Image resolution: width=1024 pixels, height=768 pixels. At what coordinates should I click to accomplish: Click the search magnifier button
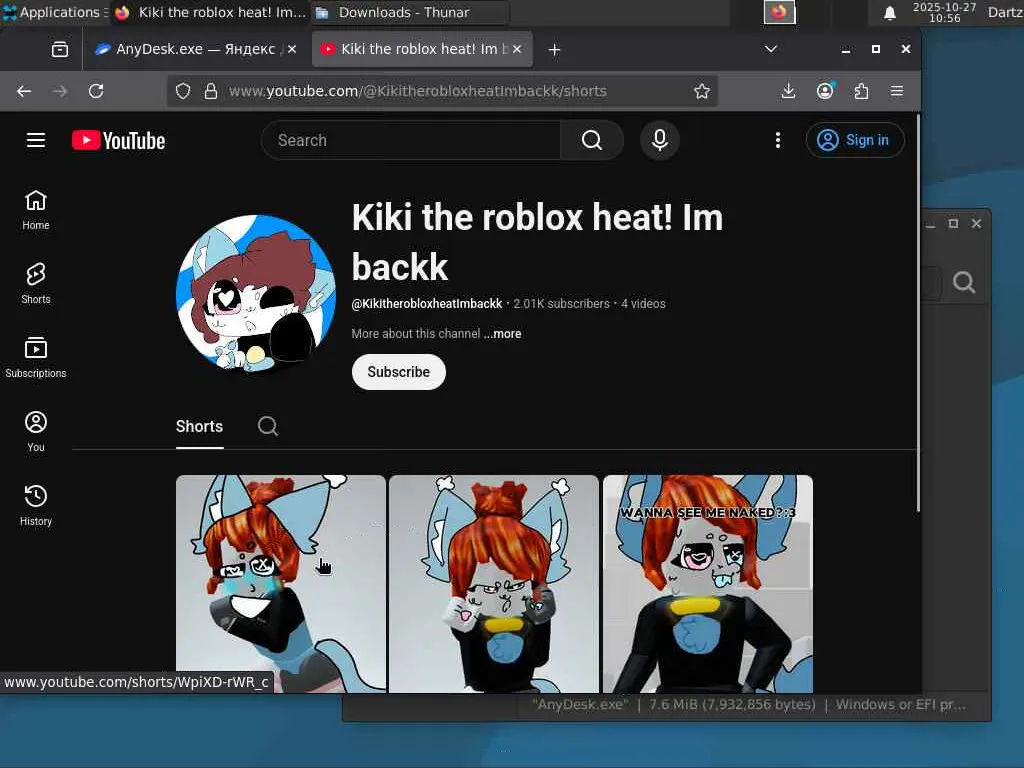(592, 140)
